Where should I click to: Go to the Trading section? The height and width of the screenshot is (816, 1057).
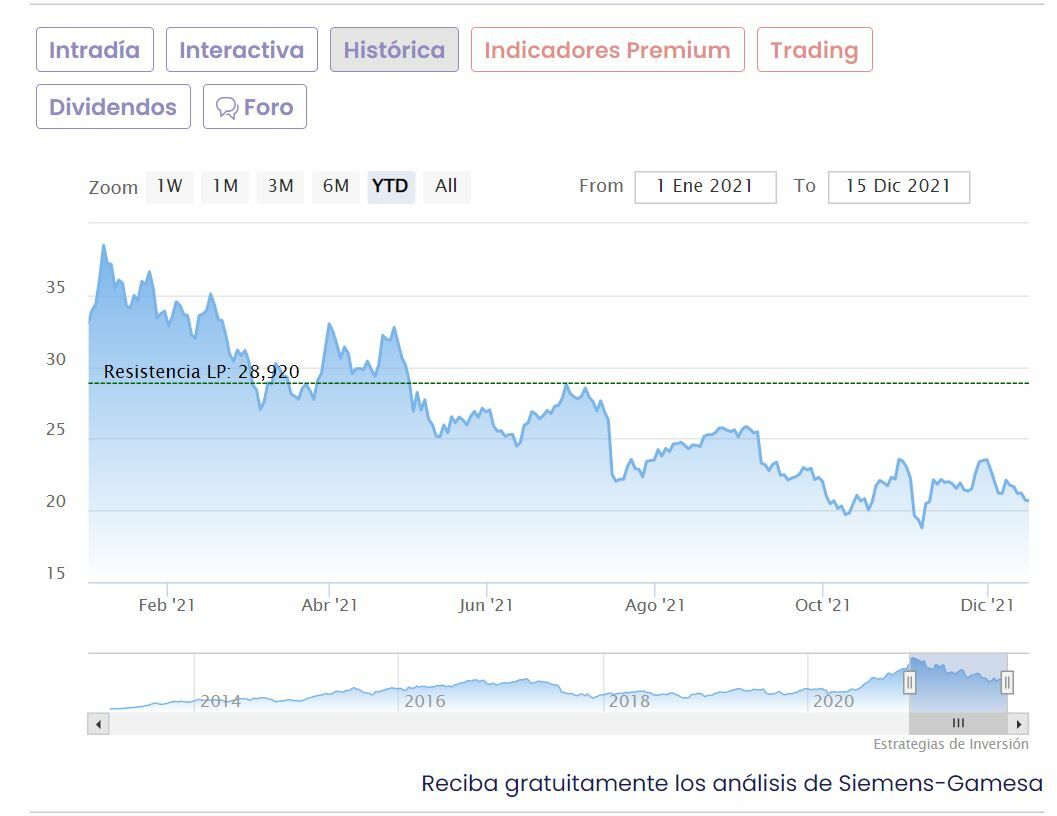(x=814, y=50)
